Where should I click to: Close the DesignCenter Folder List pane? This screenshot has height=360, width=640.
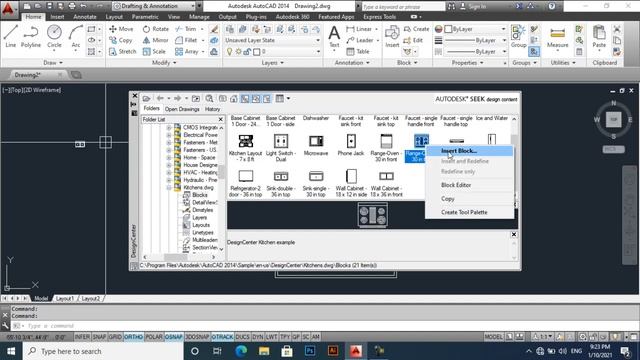tap(220, 119)
